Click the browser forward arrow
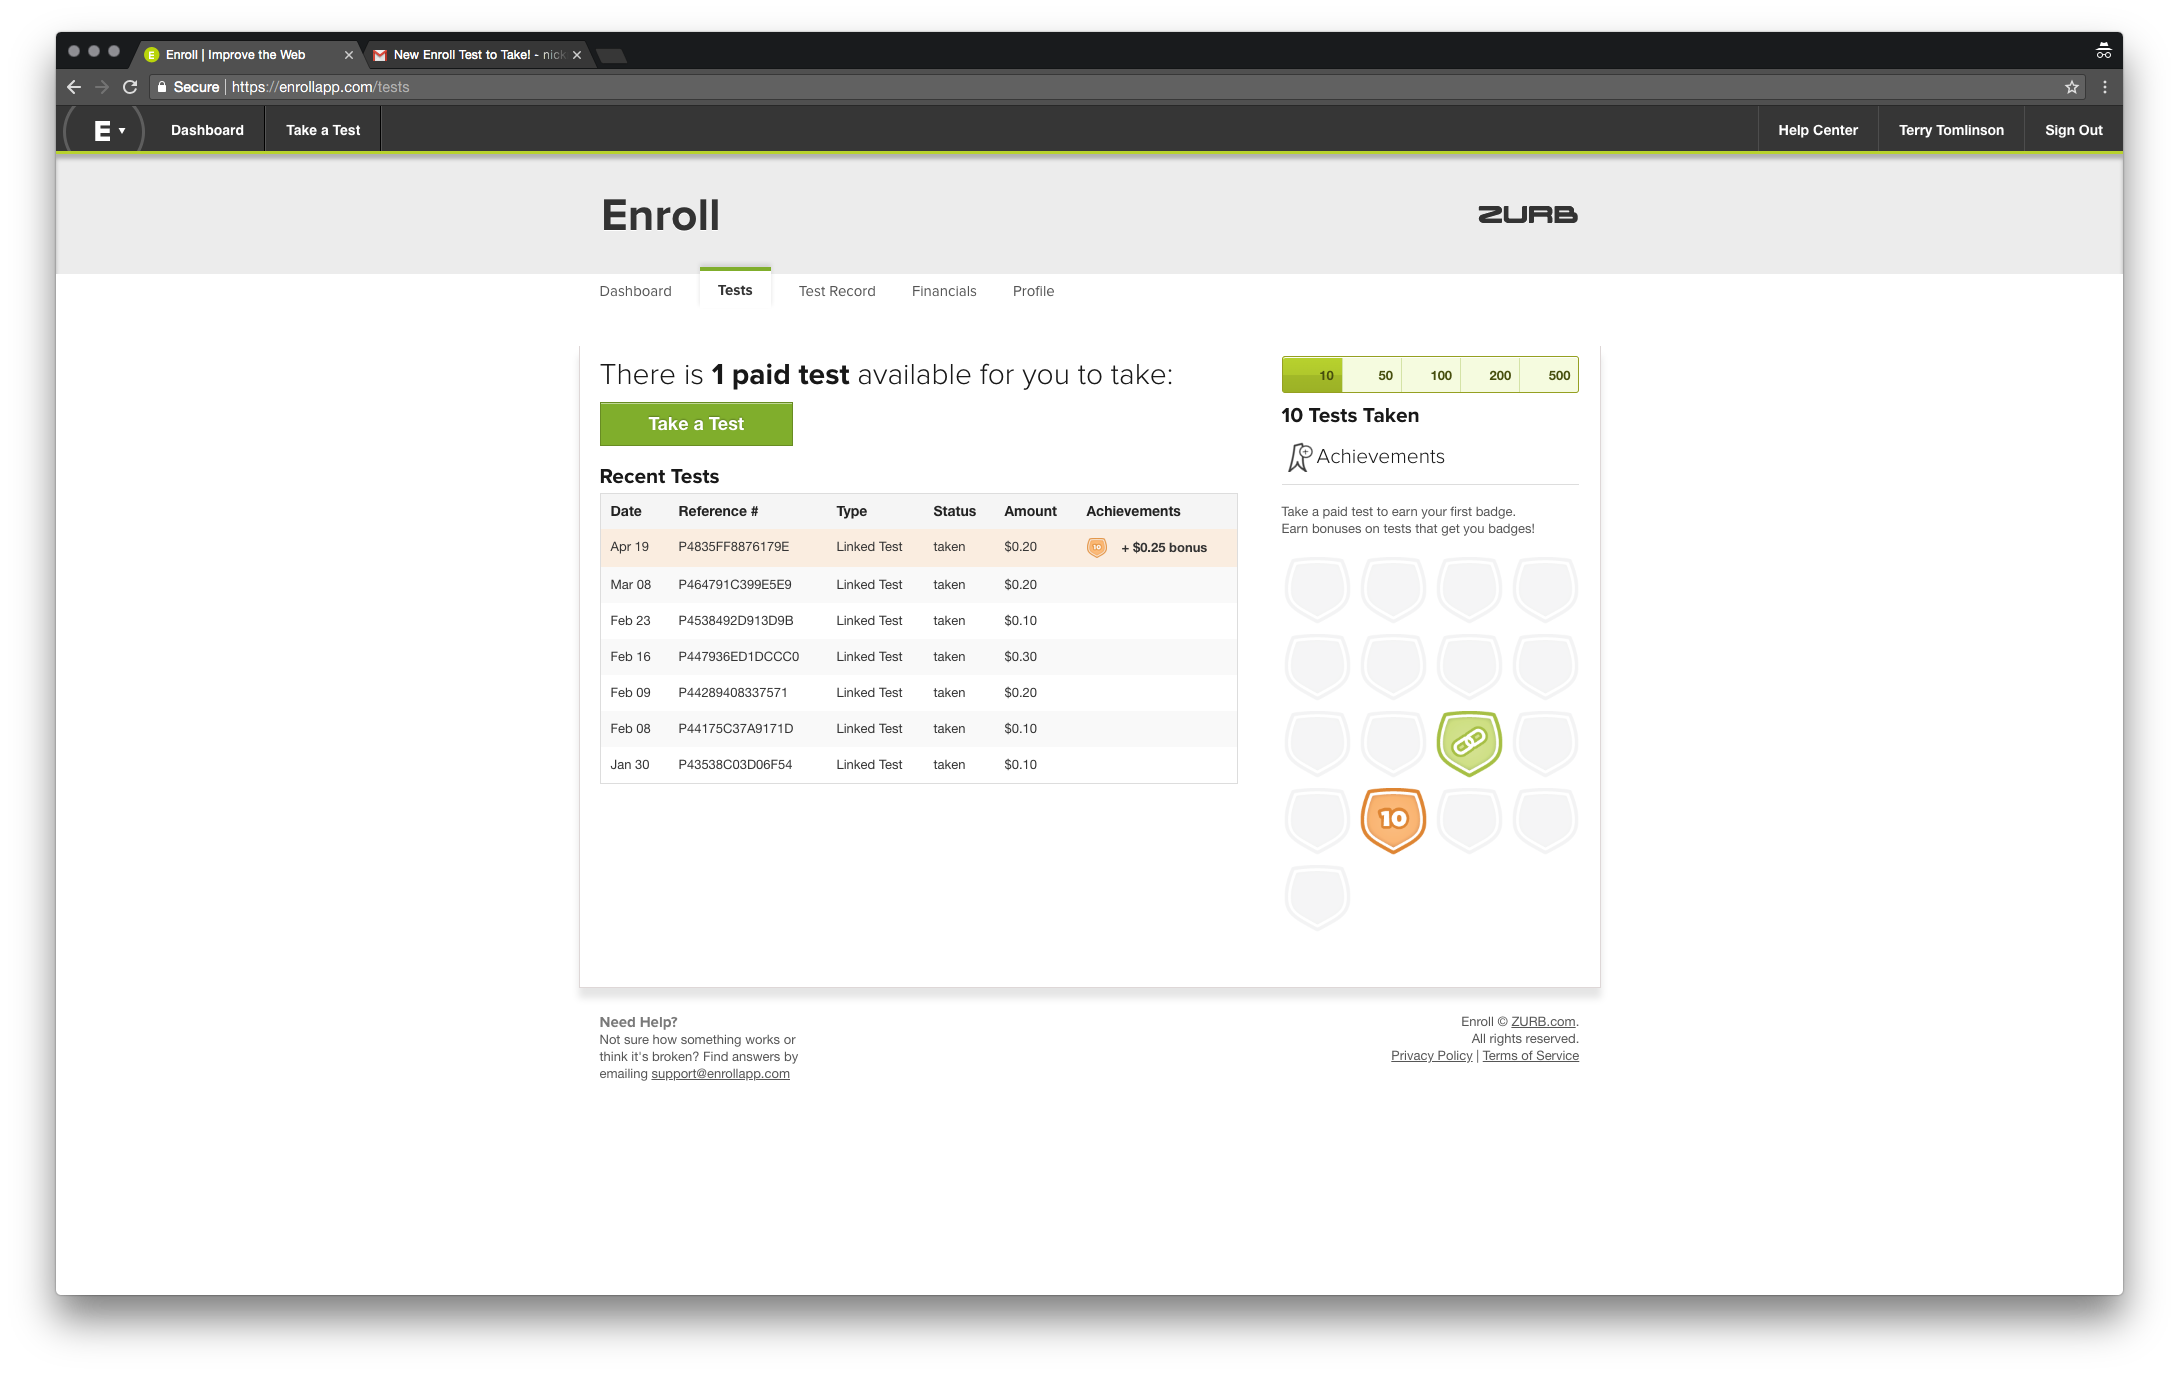The height and width of the screenshot is (1375, 2179). (x=102, y=87)
